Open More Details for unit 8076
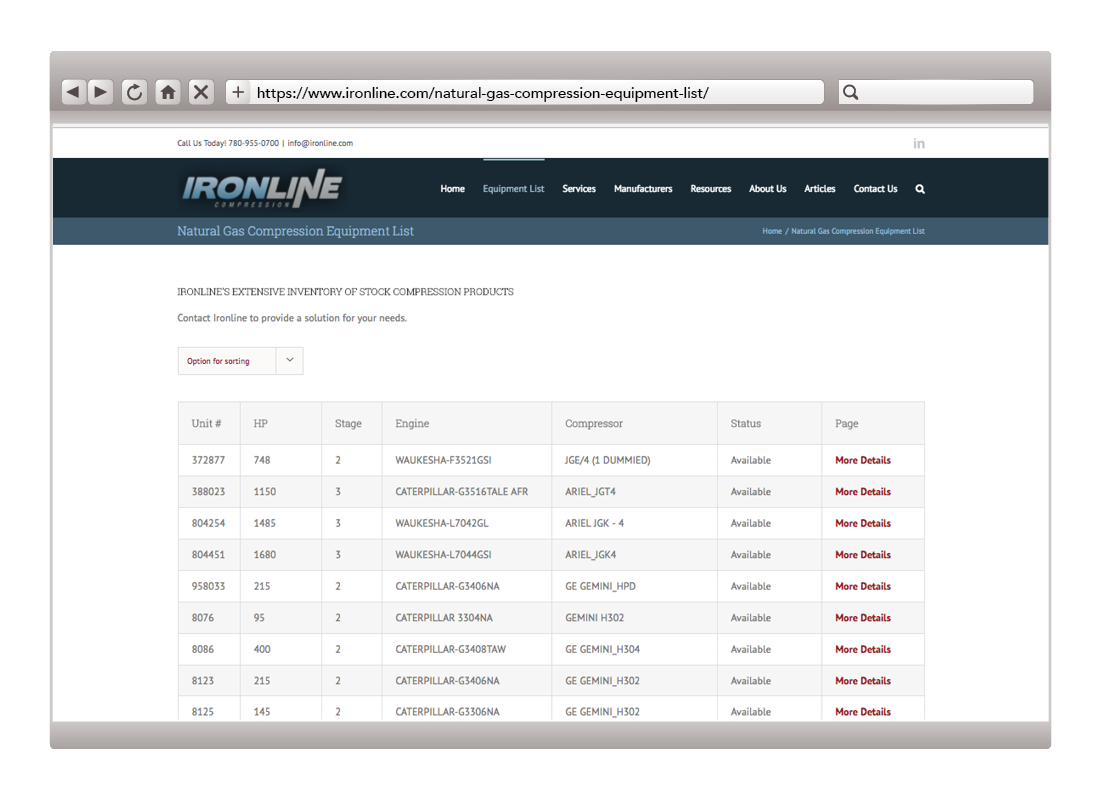1100x800 pixels. point(863,618)
